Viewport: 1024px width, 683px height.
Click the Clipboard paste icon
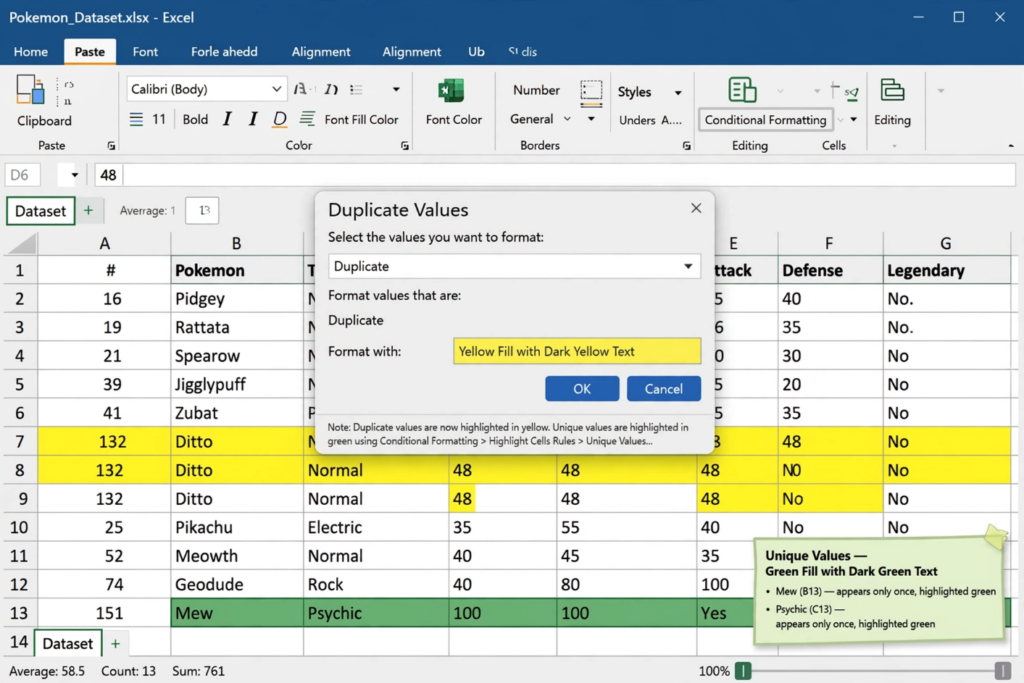tap(30, 89)
